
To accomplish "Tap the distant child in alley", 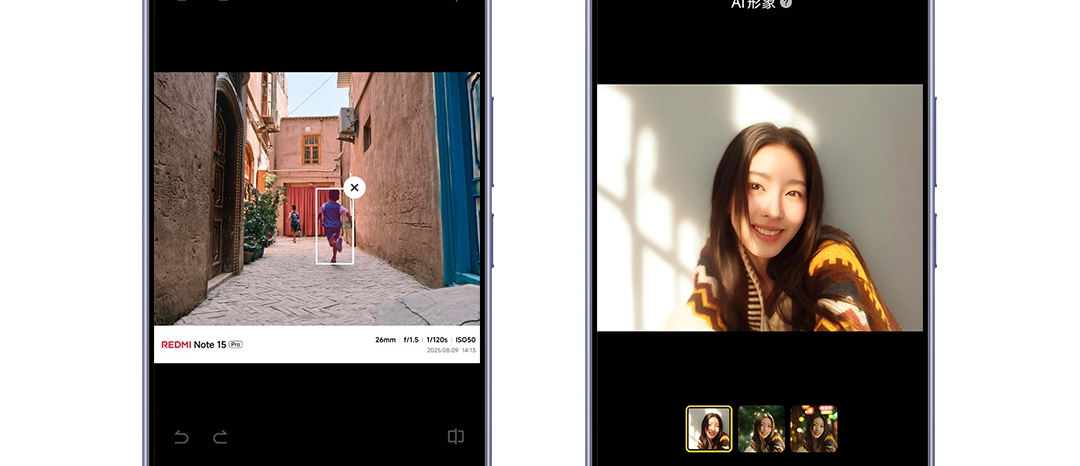I will (294, 221).
